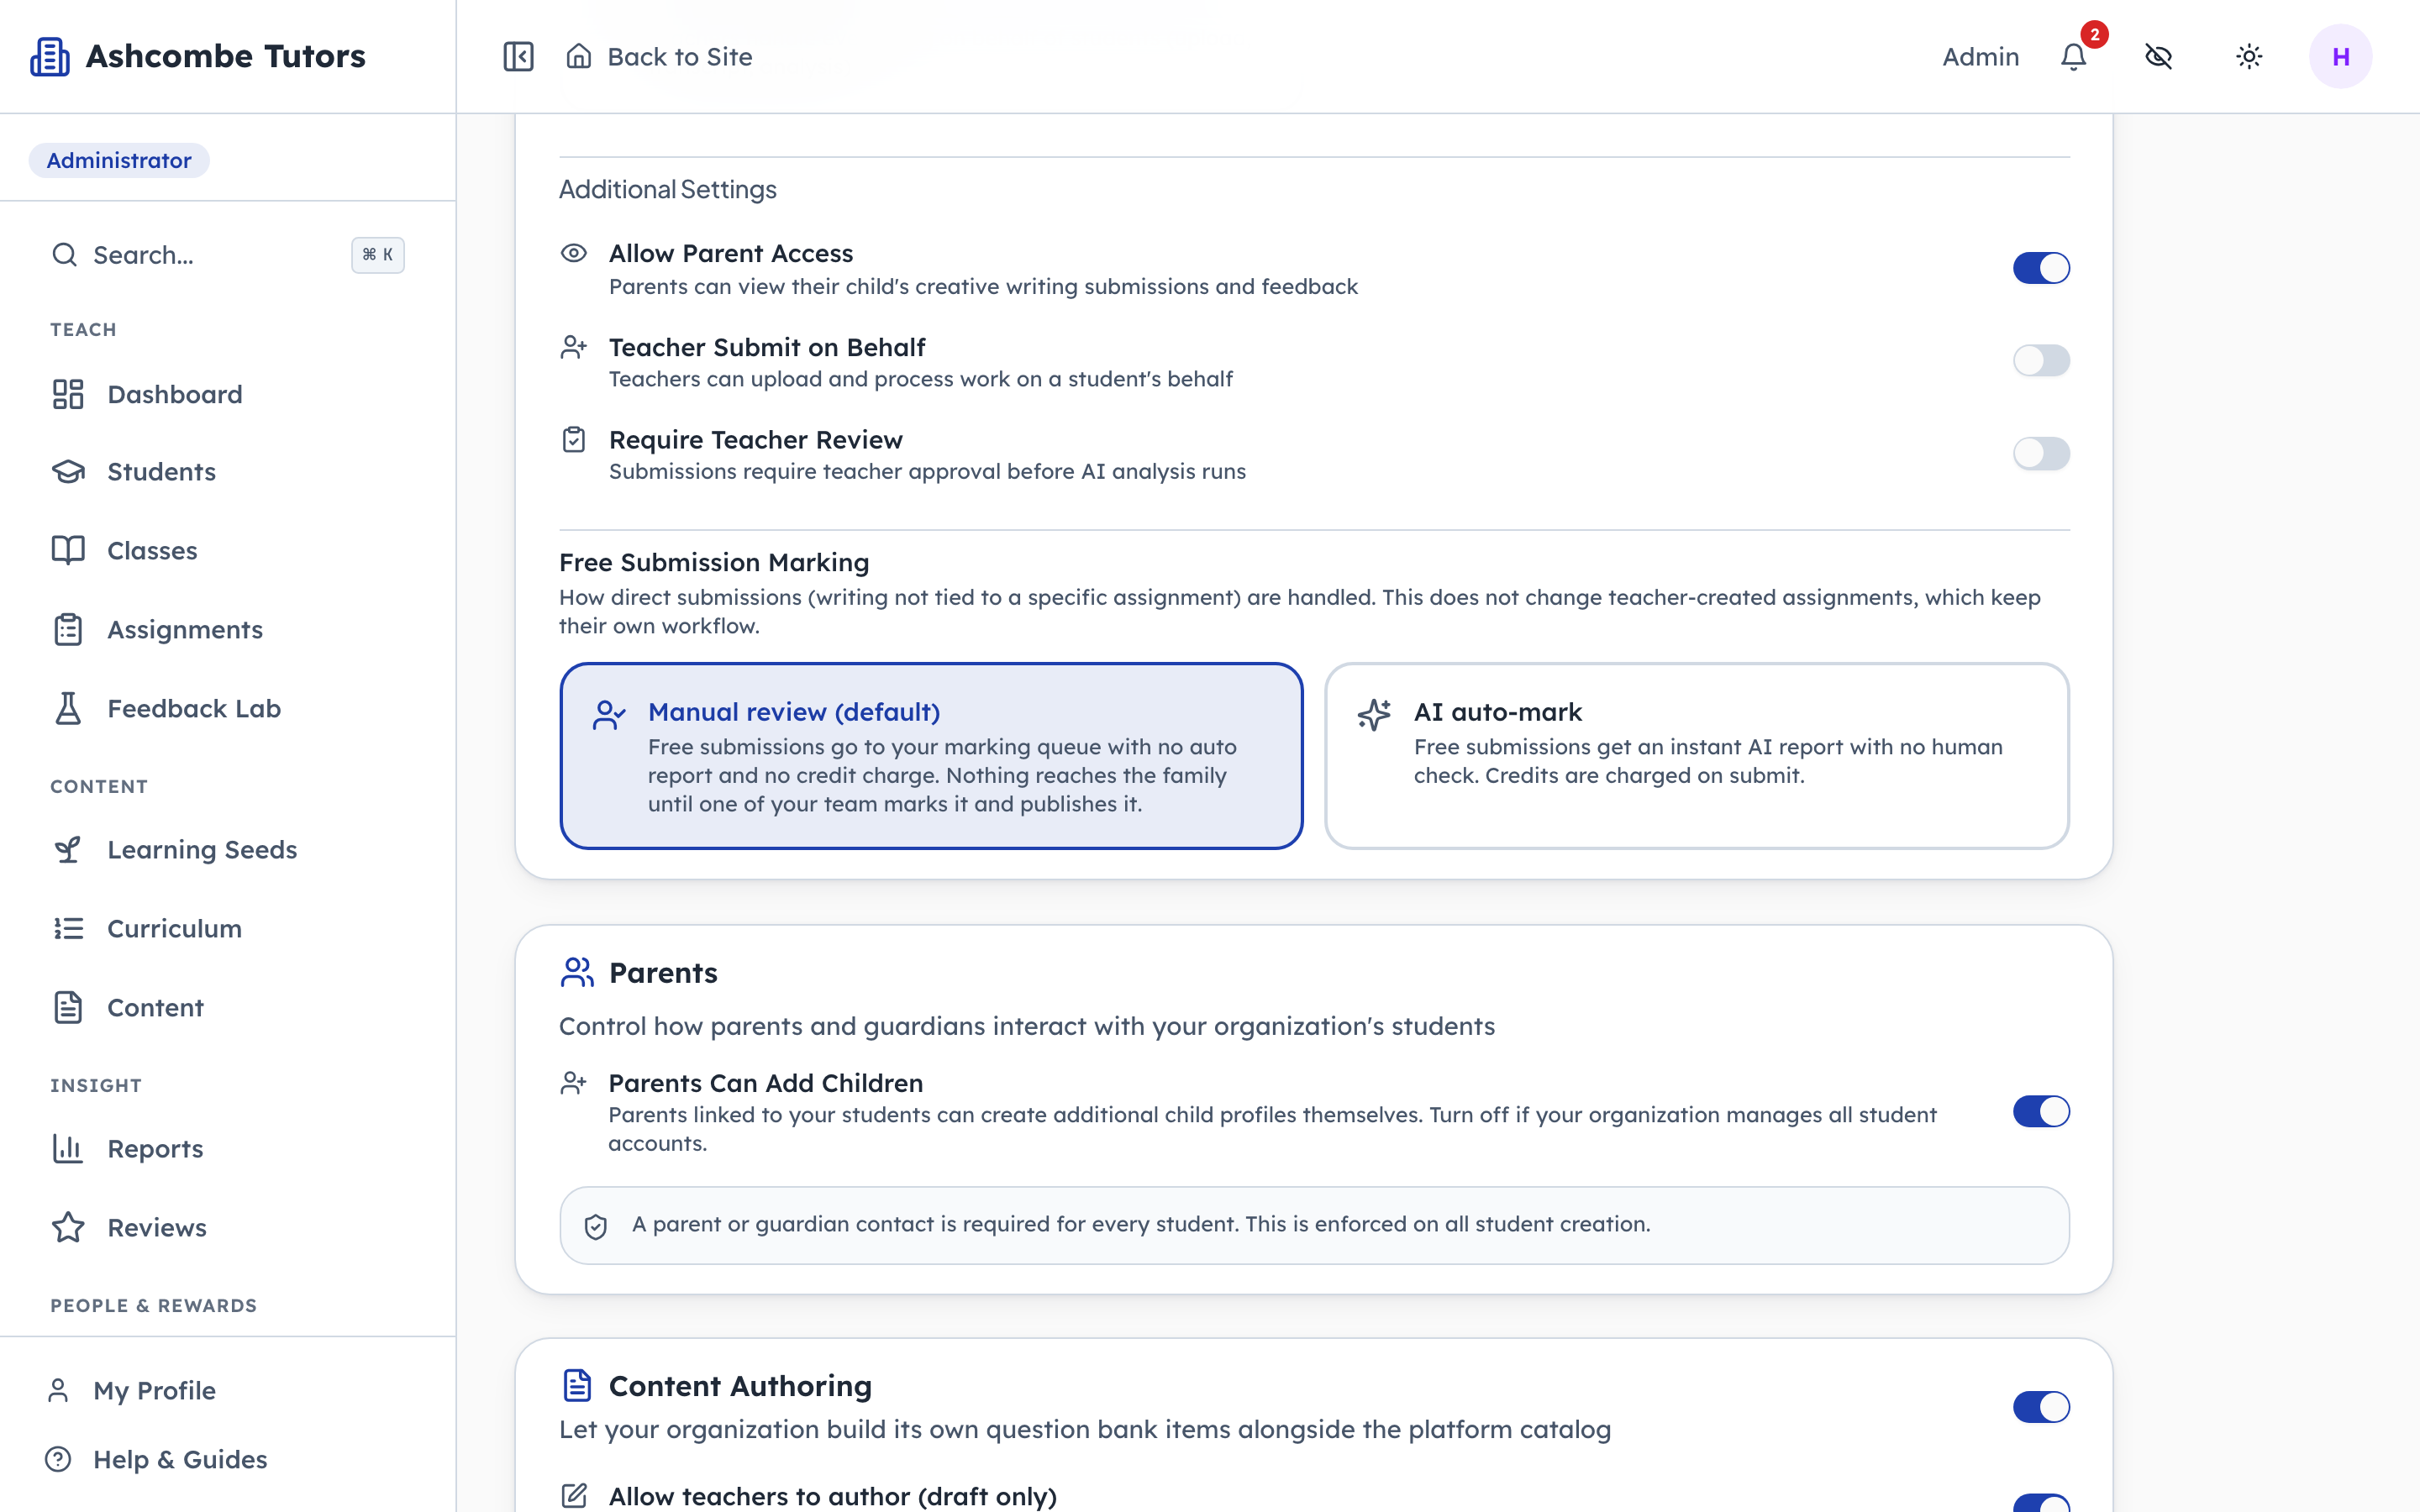
Task: Click the sparkle icon on AI auto-mark
Action: (1374, 714)
